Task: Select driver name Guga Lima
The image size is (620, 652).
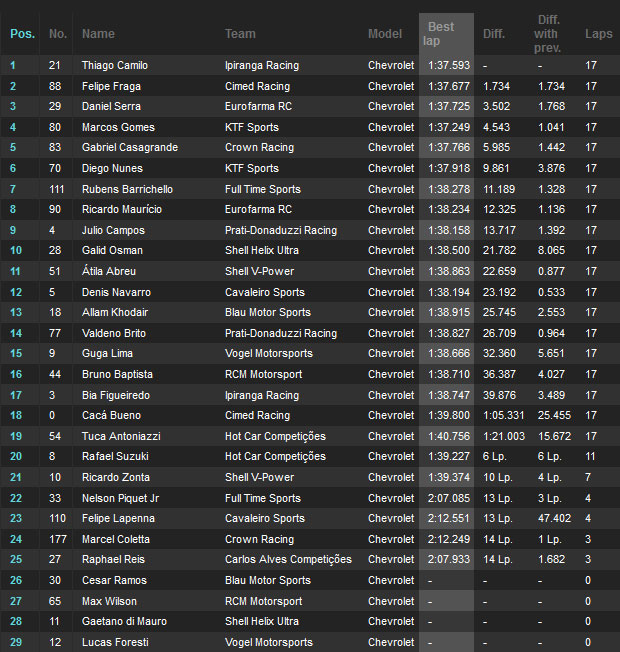Action: (x=107, y=353)
